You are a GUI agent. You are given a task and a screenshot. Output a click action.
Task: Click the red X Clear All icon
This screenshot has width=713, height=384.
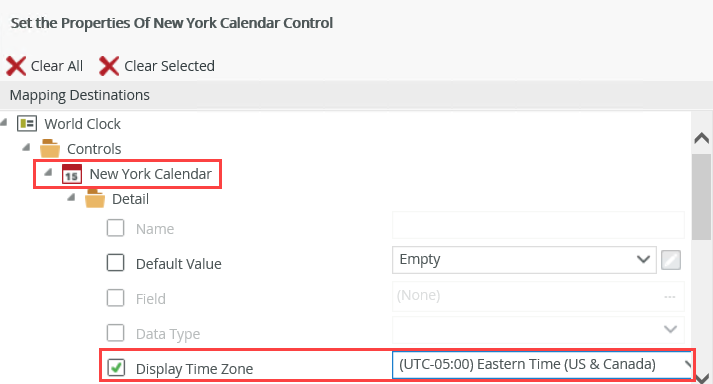(16, 66)
